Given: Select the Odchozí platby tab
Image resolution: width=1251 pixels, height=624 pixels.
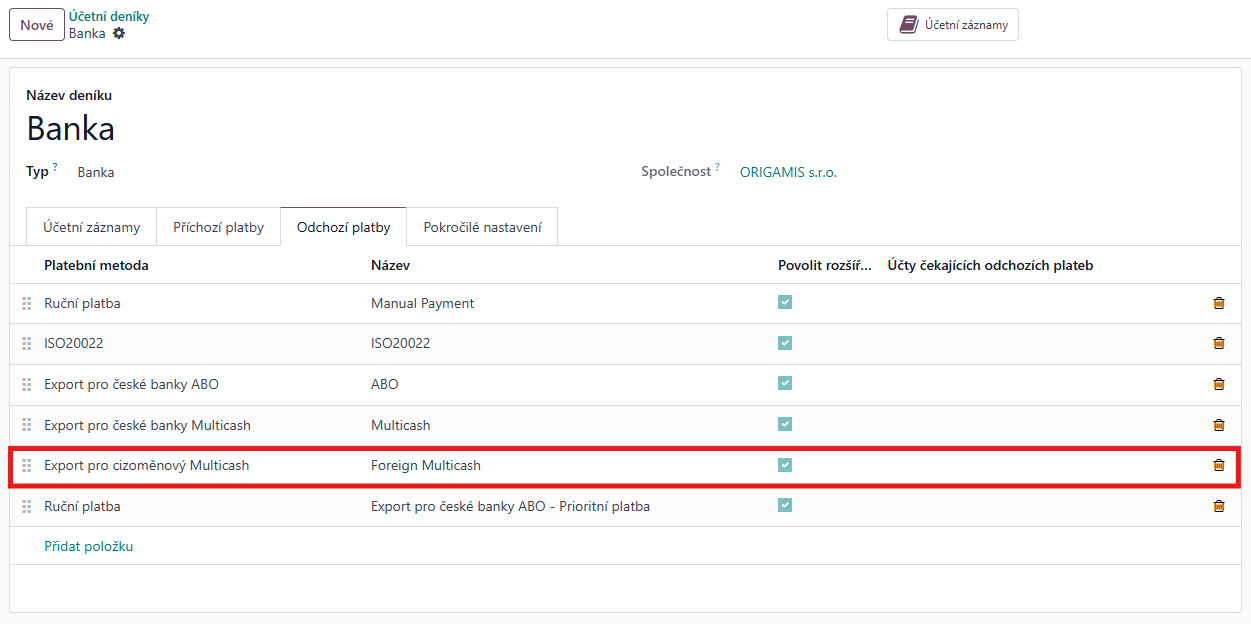Looking at the screenshot, I should point(344,227).
